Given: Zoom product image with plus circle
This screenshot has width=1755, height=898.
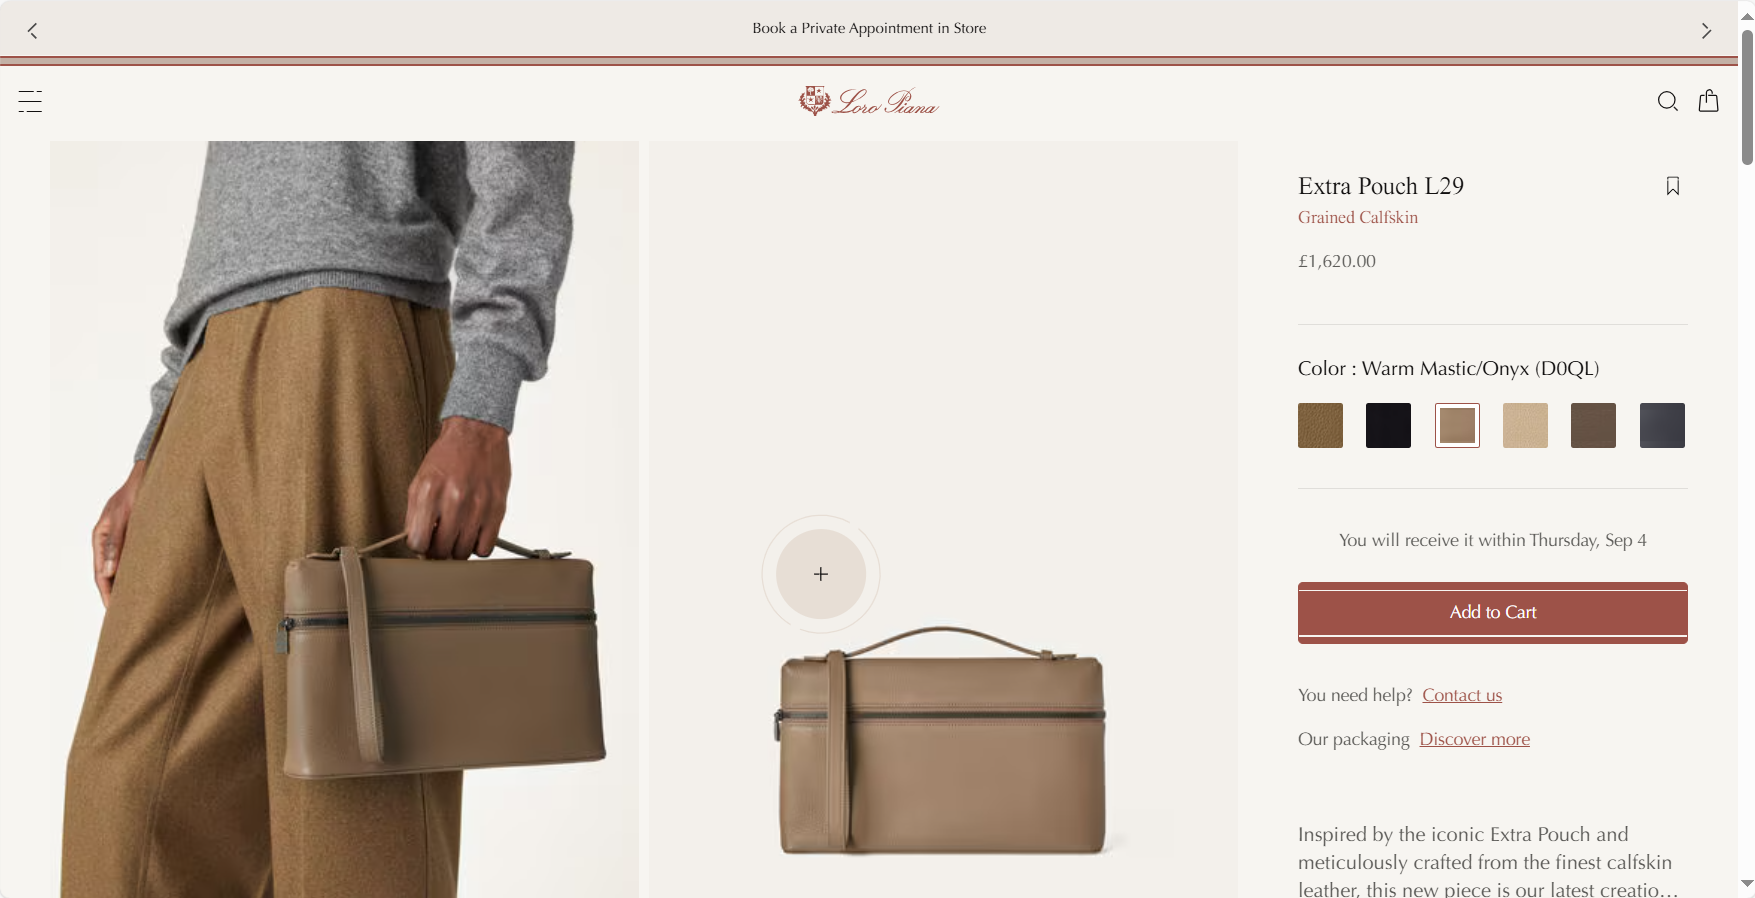Looking at the screenshot, I should click(x=821, y=574).
